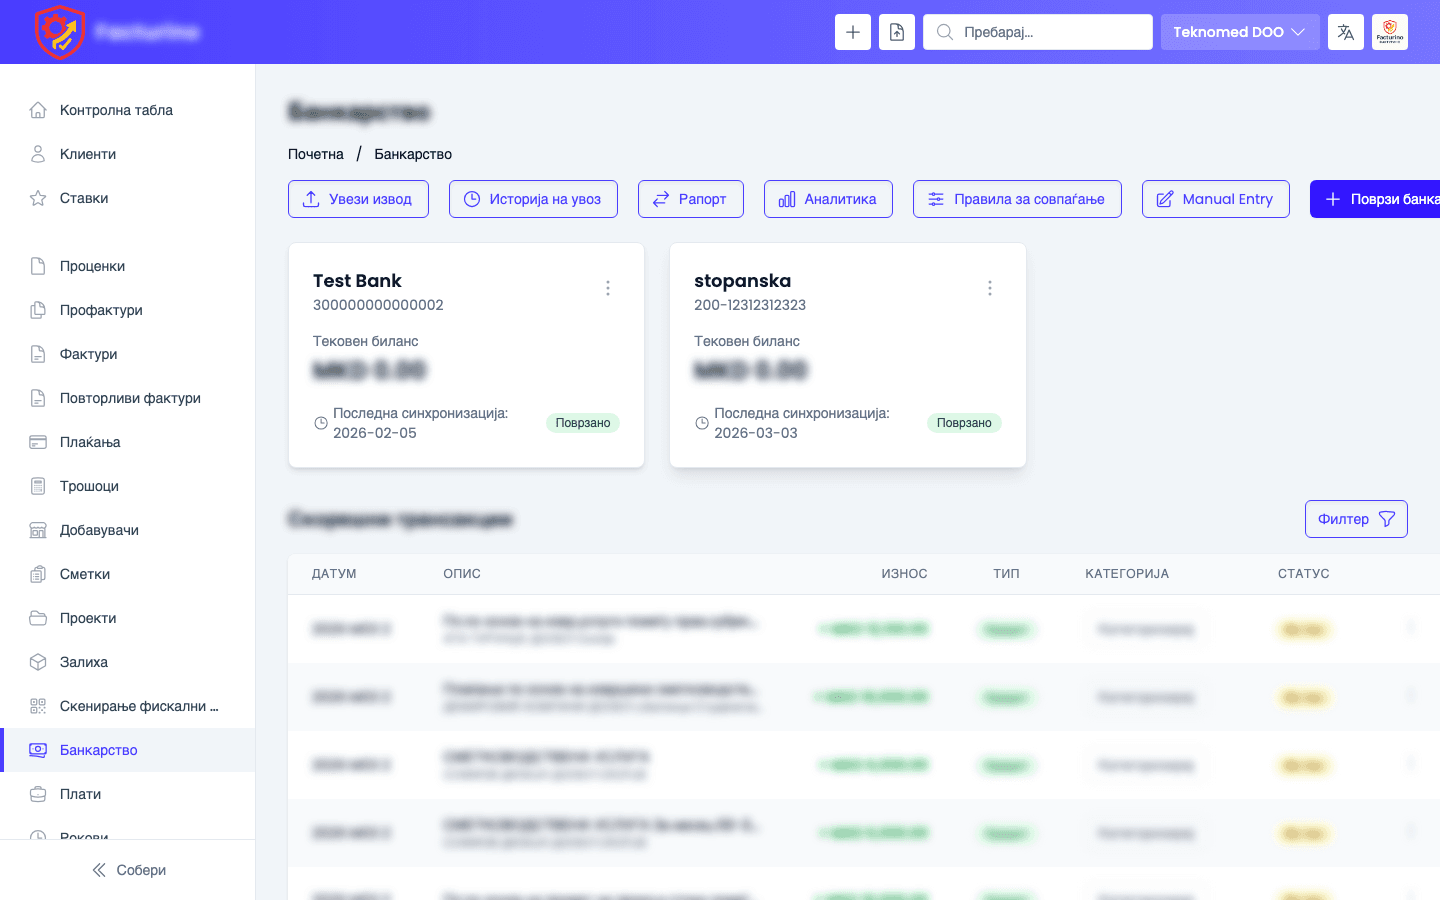Open the language translation icon

pyautogui.click(x=1345, y=32)
